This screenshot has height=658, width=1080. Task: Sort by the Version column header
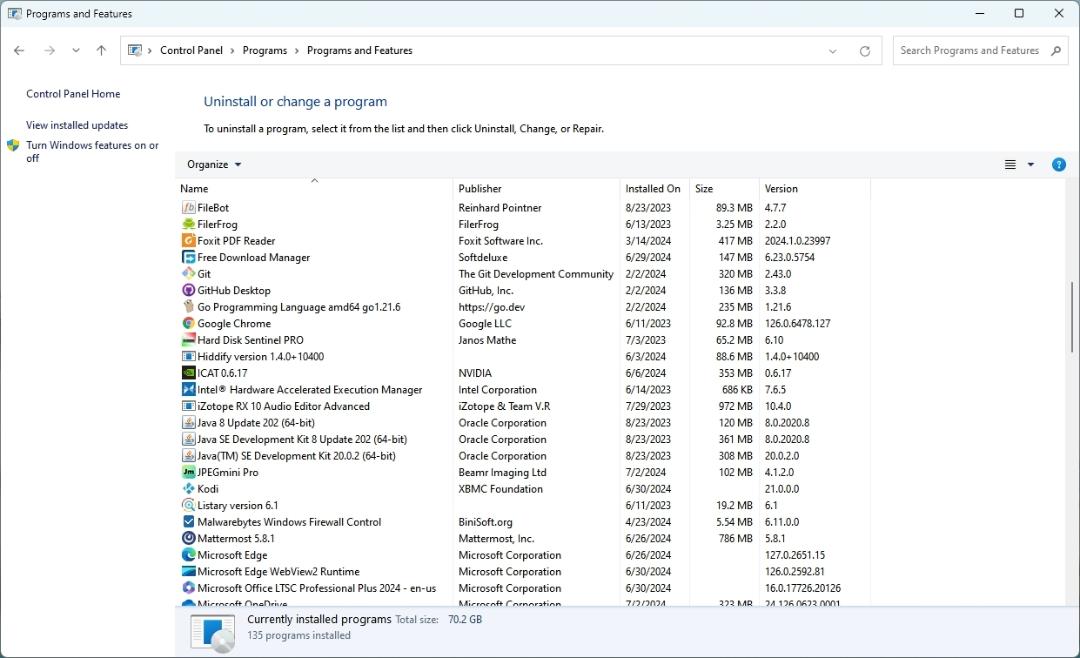[814, 188]
